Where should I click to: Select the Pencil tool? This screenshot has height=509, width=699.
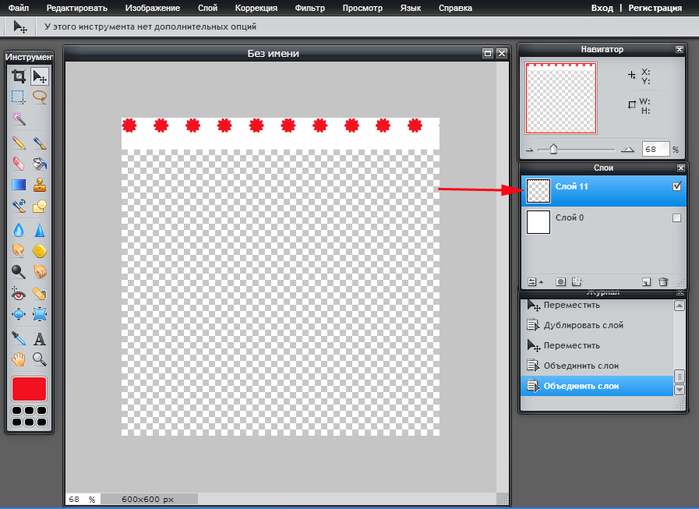(18, 143)
